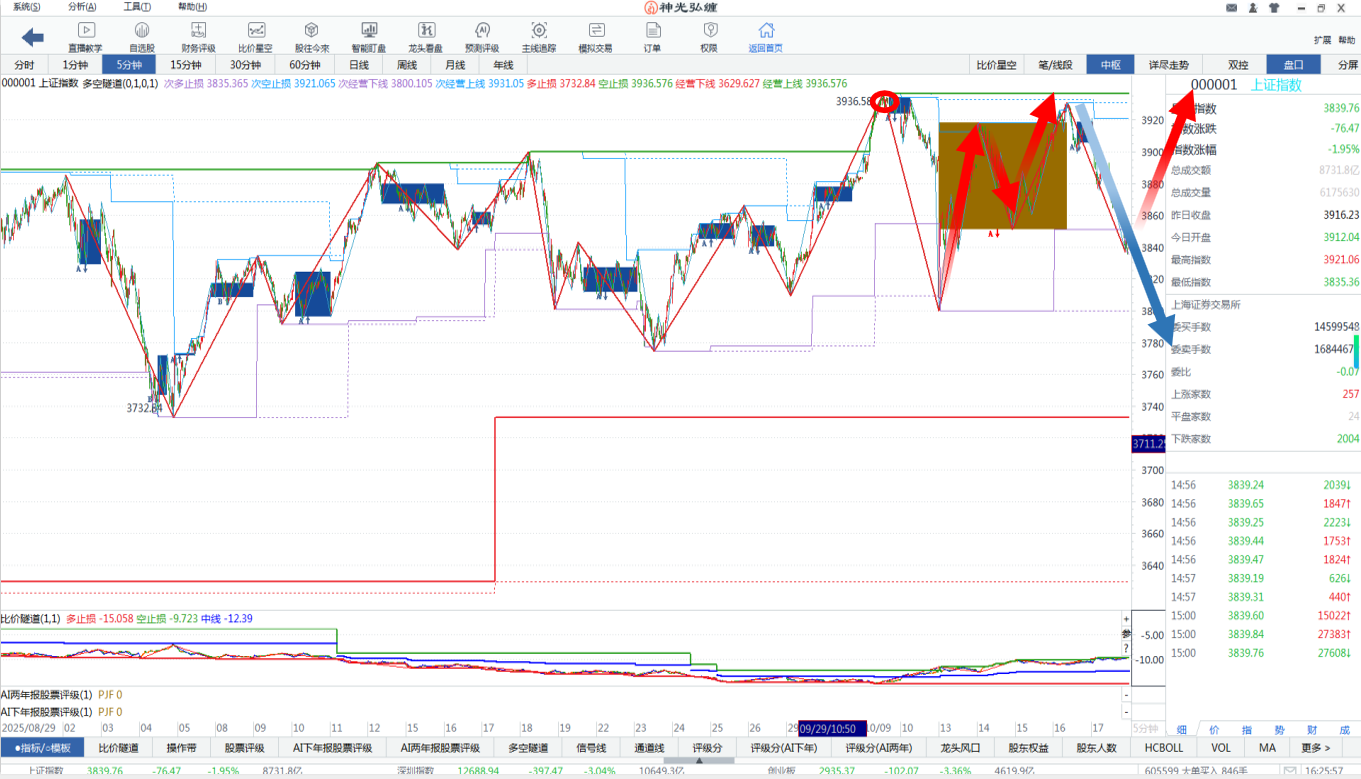Open 直播教学 live teaching icon

[x=85, y=37]
